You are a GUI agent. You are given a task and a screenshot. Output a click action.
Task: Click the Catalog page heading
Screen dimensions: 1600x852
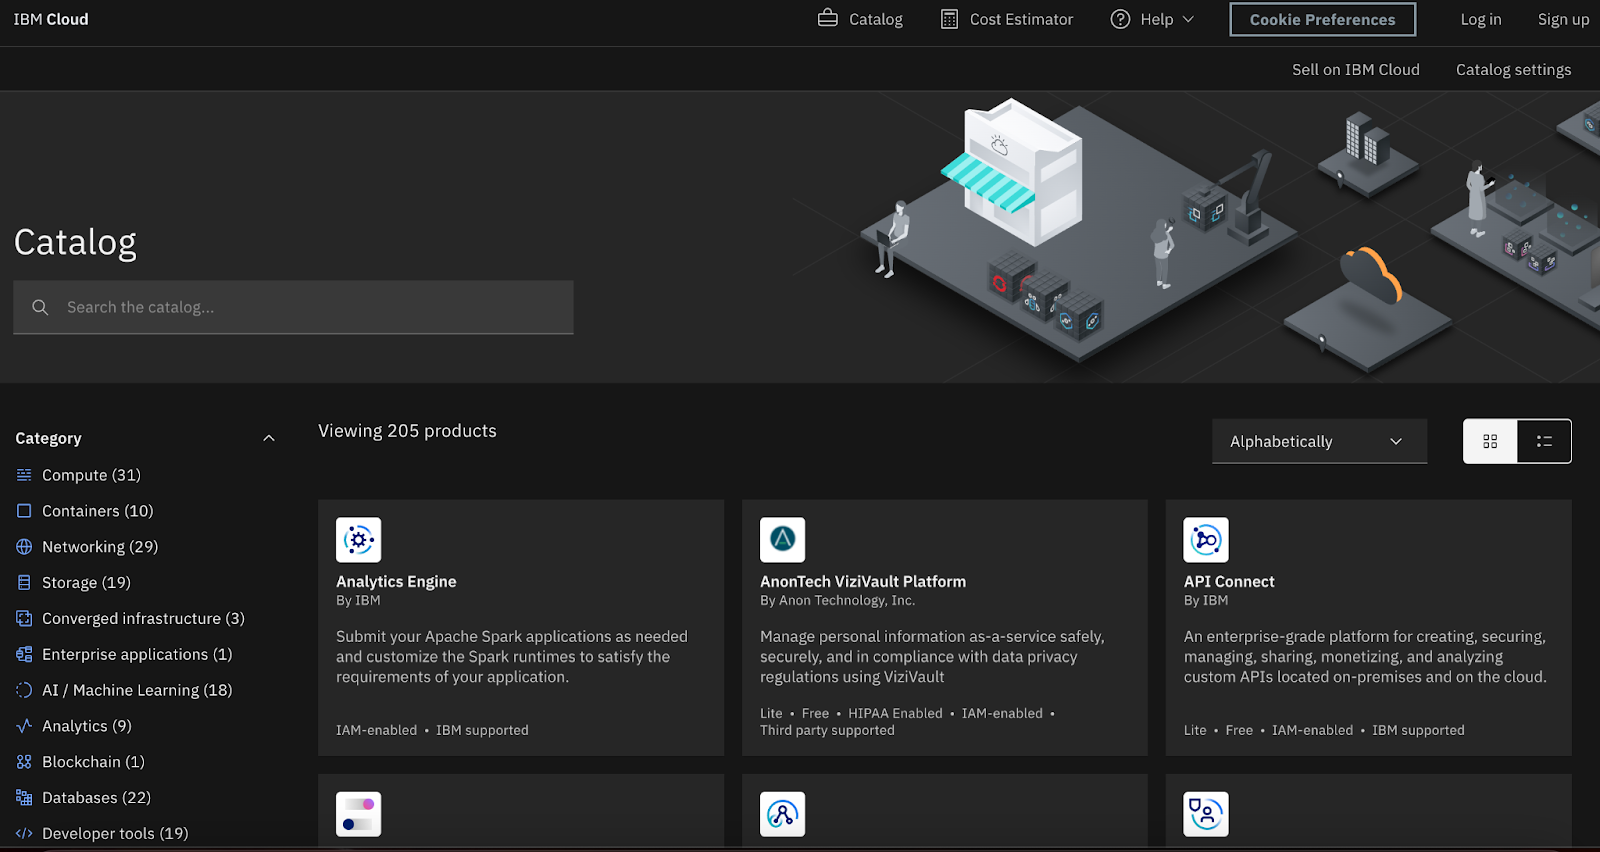[x=75, y=242]
